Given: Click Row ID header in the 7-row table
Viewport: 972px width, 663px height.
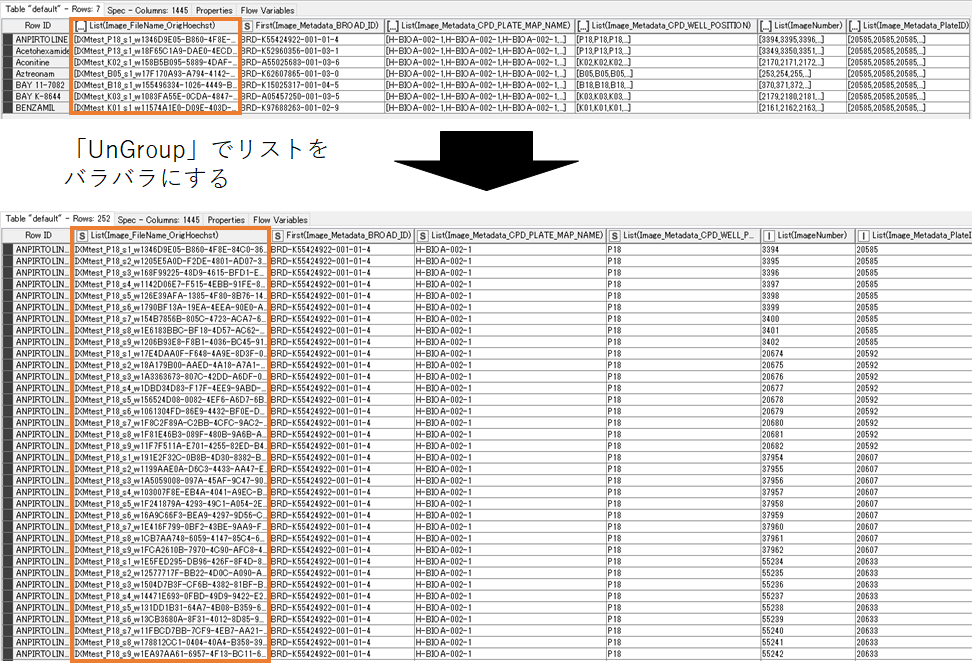Looking at the screenshot, I should pos(38,26).
